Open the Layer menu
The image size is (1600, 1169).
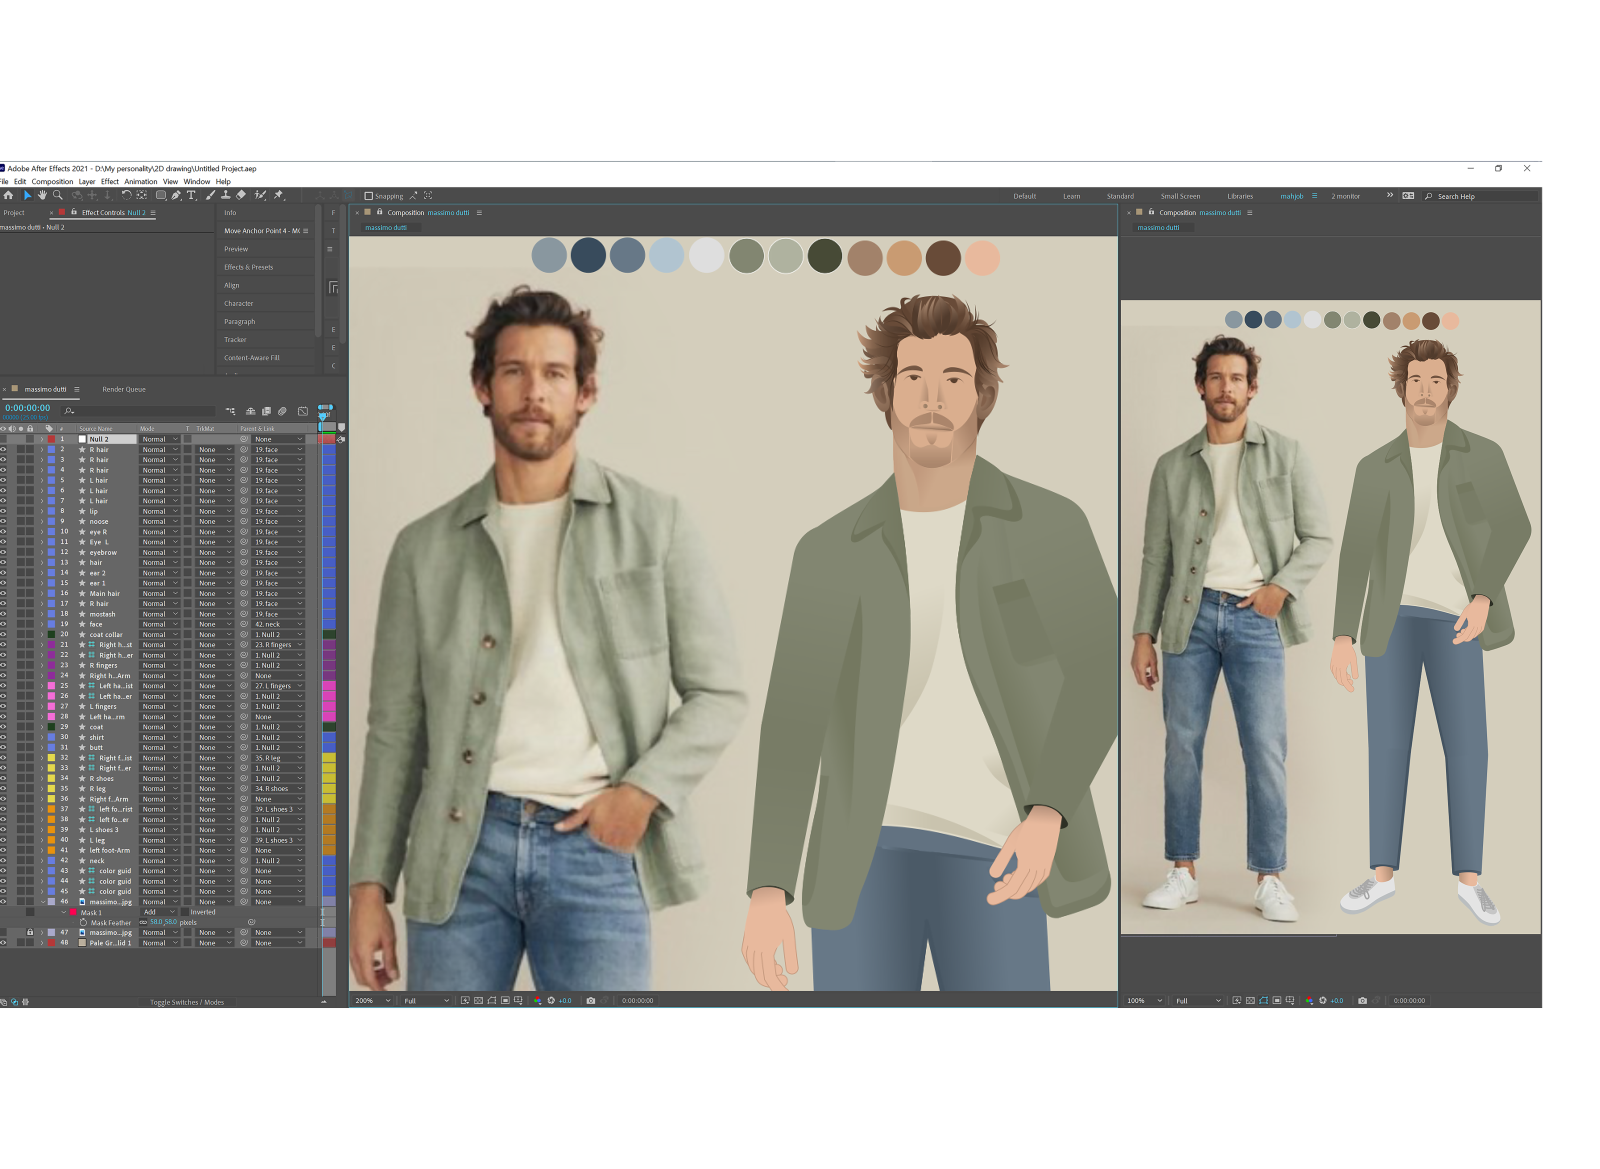pyautogui.click(x=87, y=181)
